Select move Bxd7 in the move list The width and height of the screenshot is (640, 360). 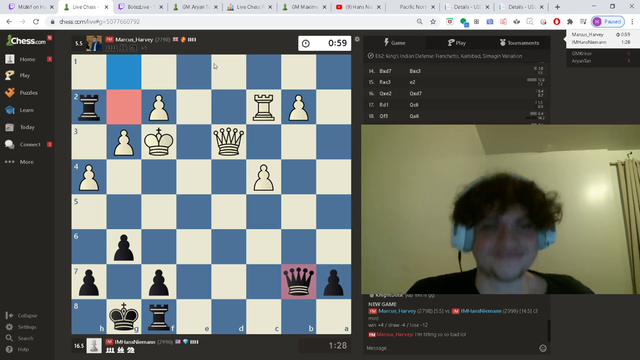385,71
